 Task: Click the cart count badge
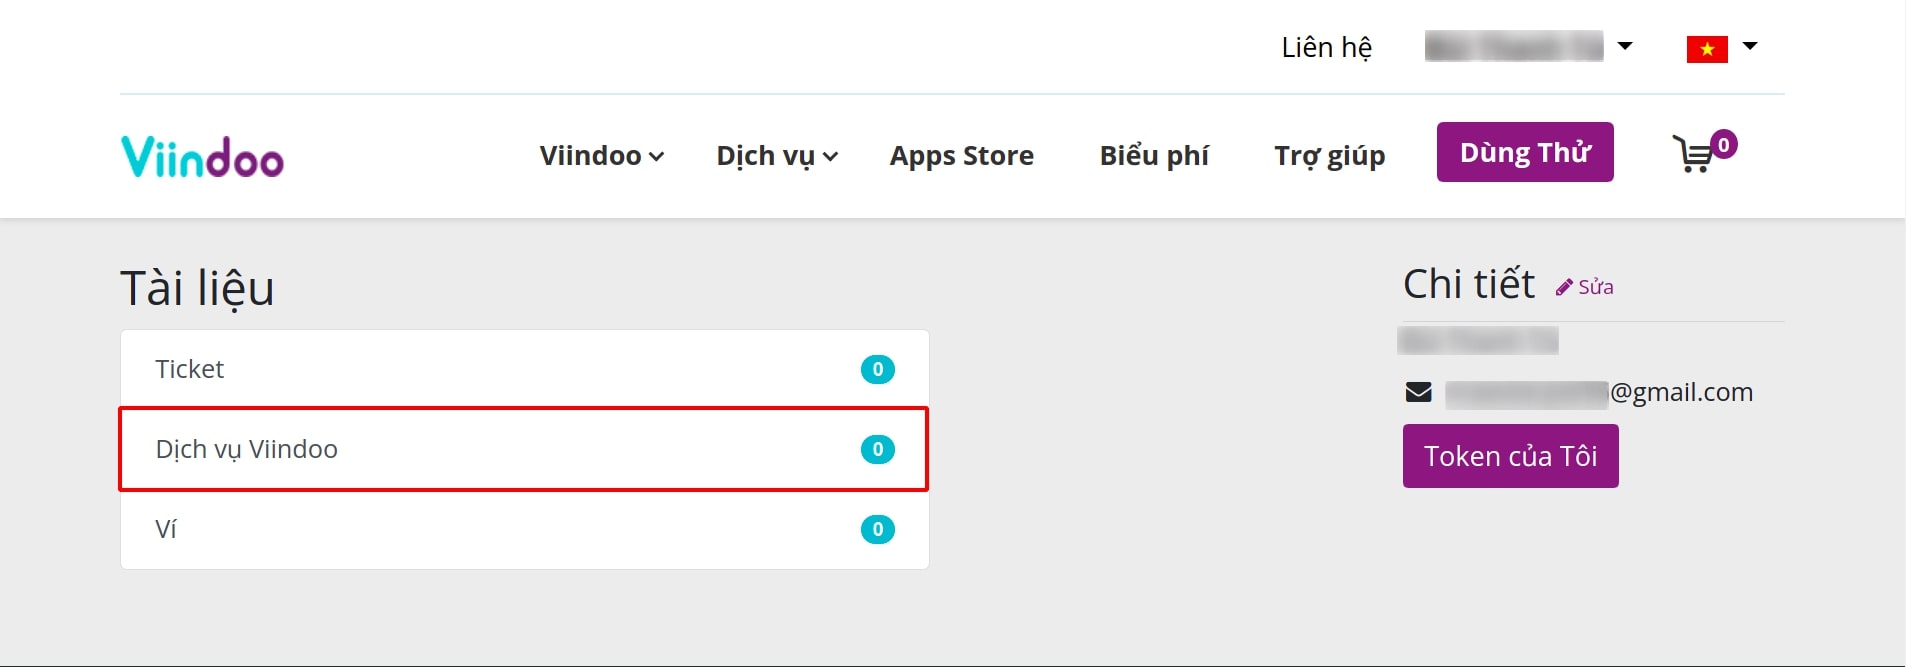click(x=1723, y=145)
